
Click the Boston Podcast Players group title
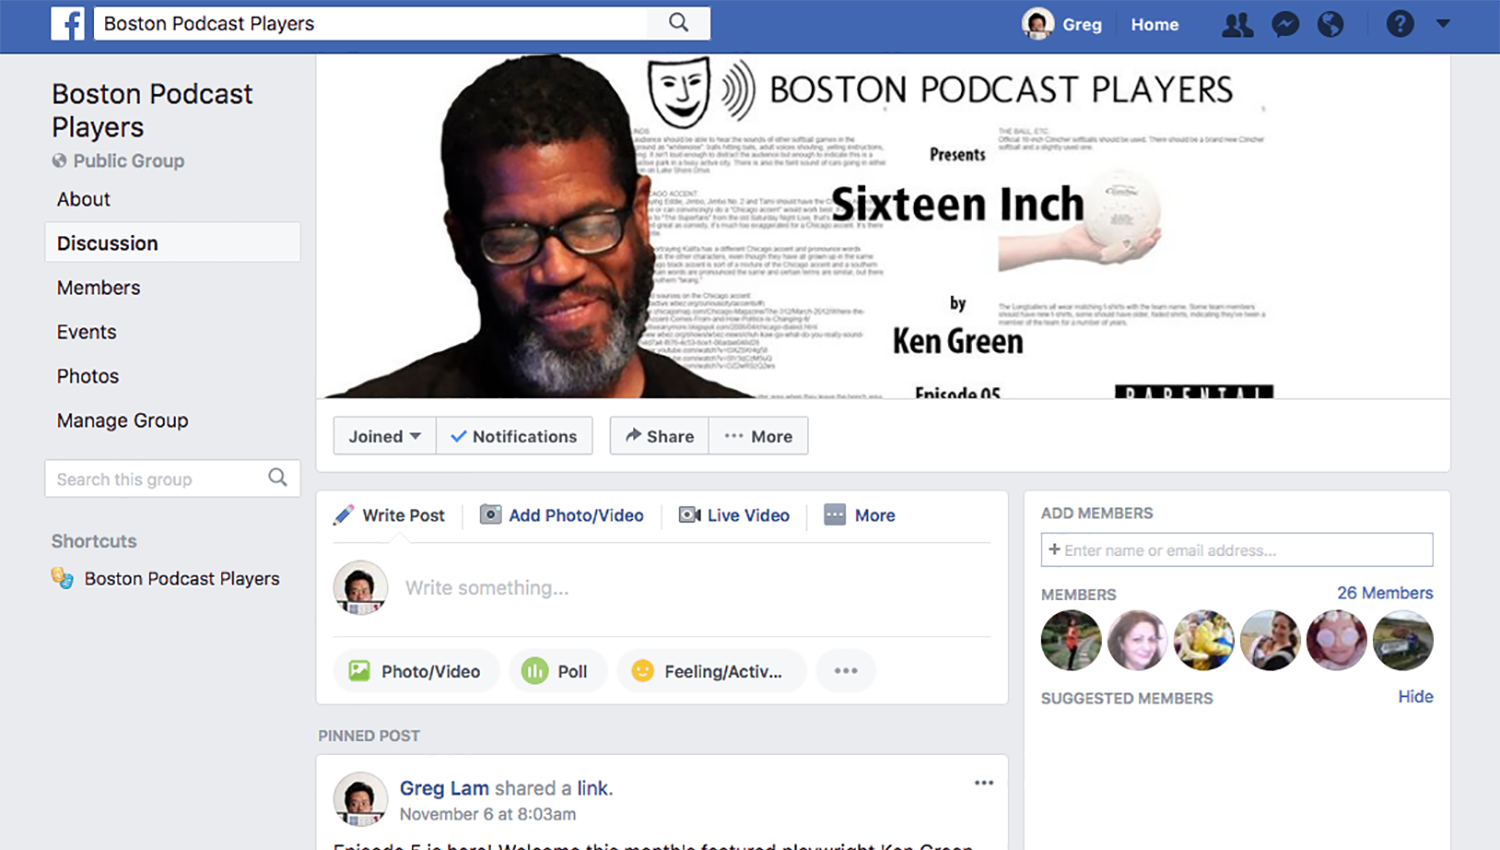152,110
